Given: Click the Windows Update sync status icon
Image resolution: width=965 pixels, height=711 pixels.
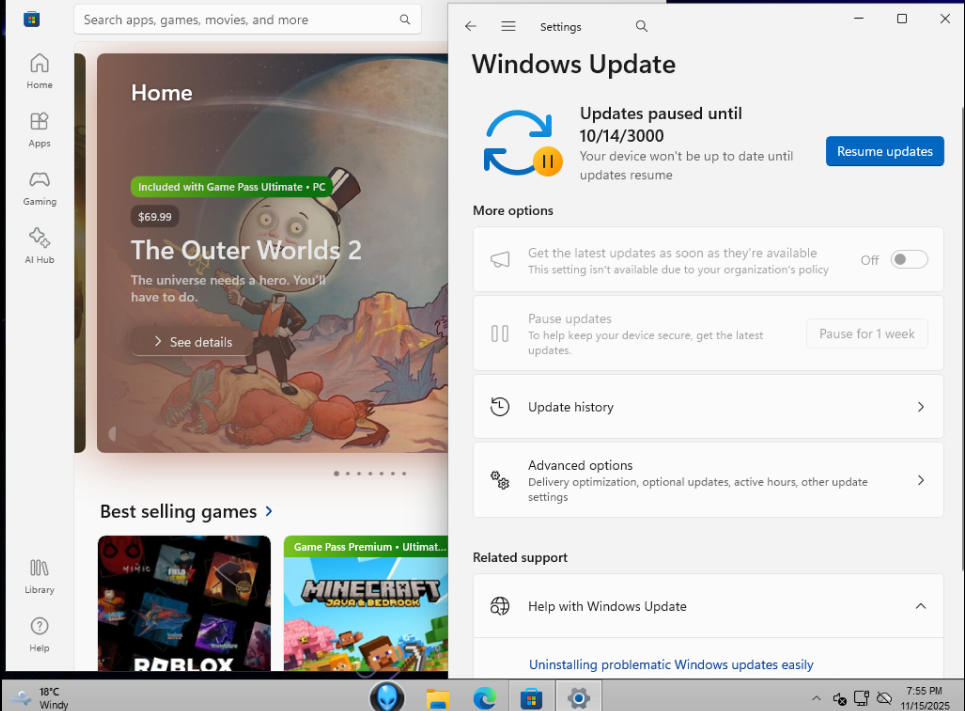Looking at the screenshot, I should (x=523, y=143).
